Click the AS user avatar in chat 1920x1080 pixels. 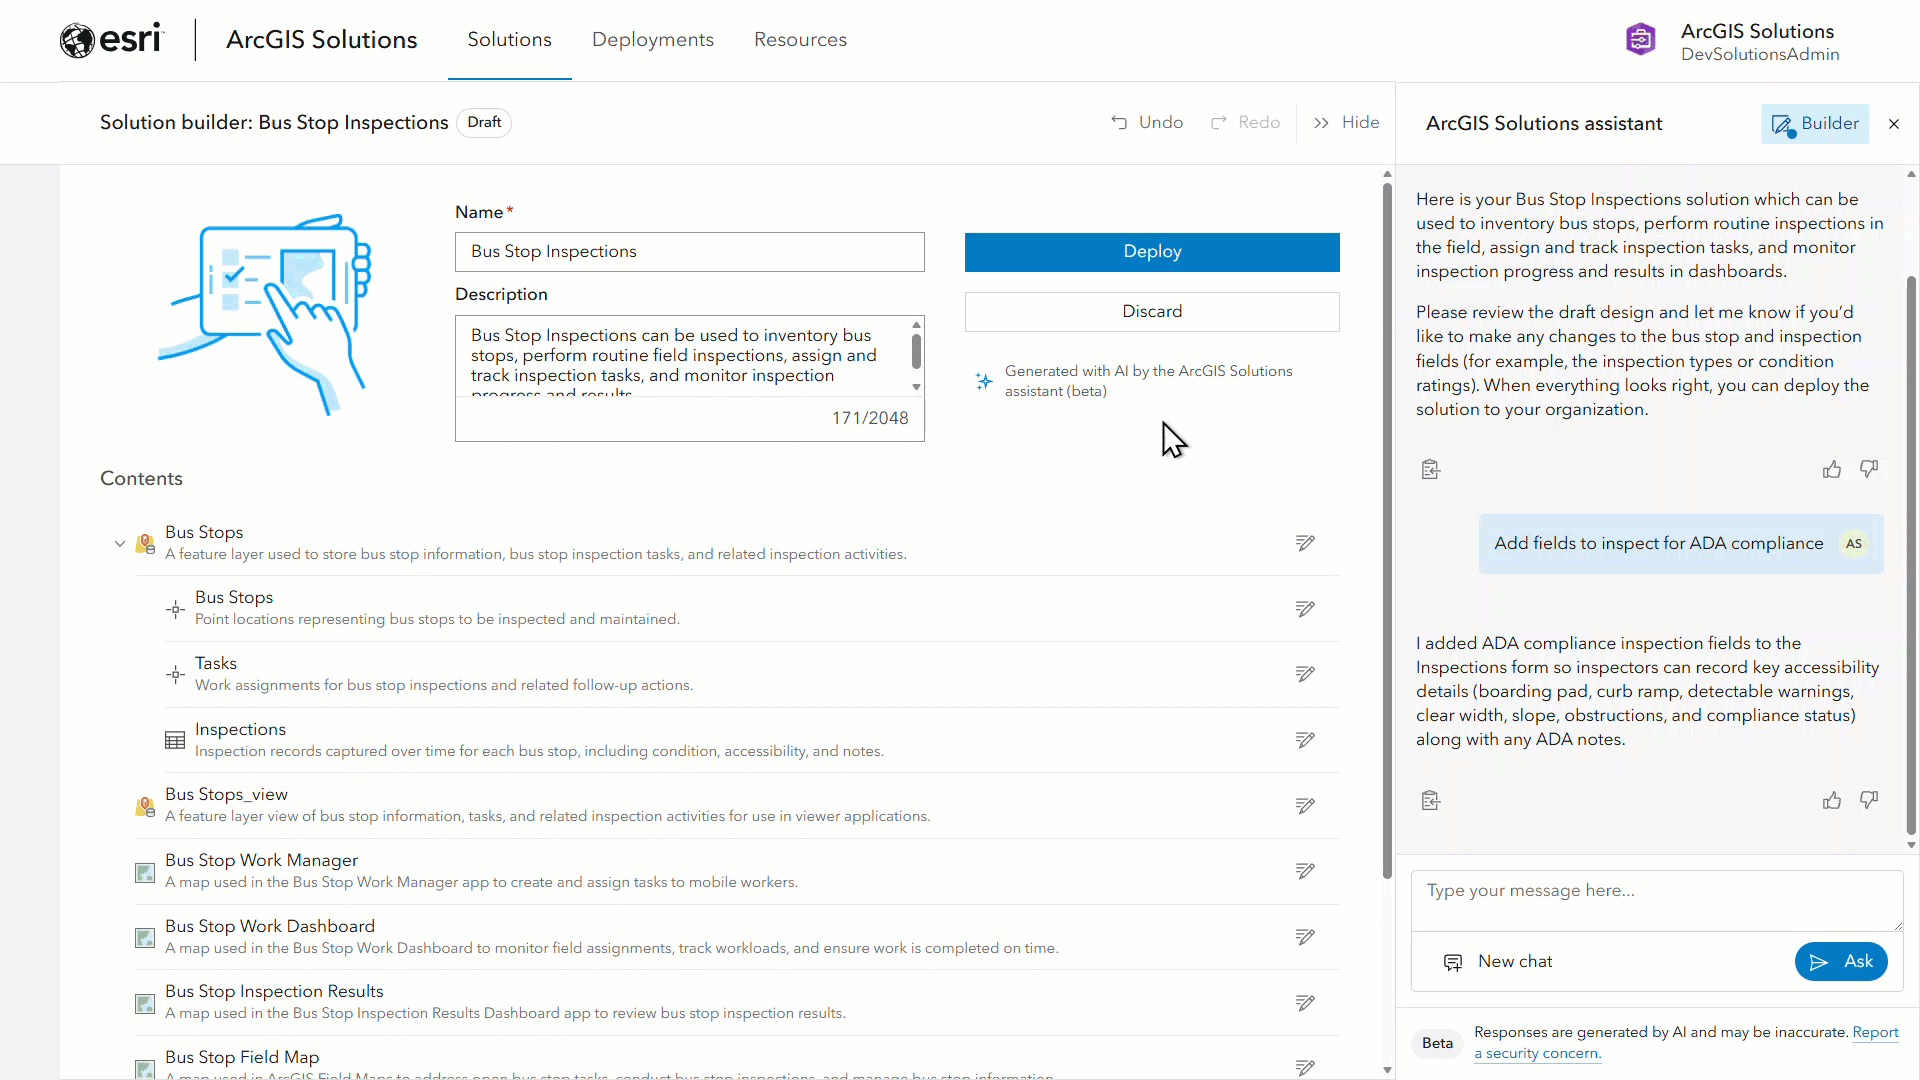1854,544
